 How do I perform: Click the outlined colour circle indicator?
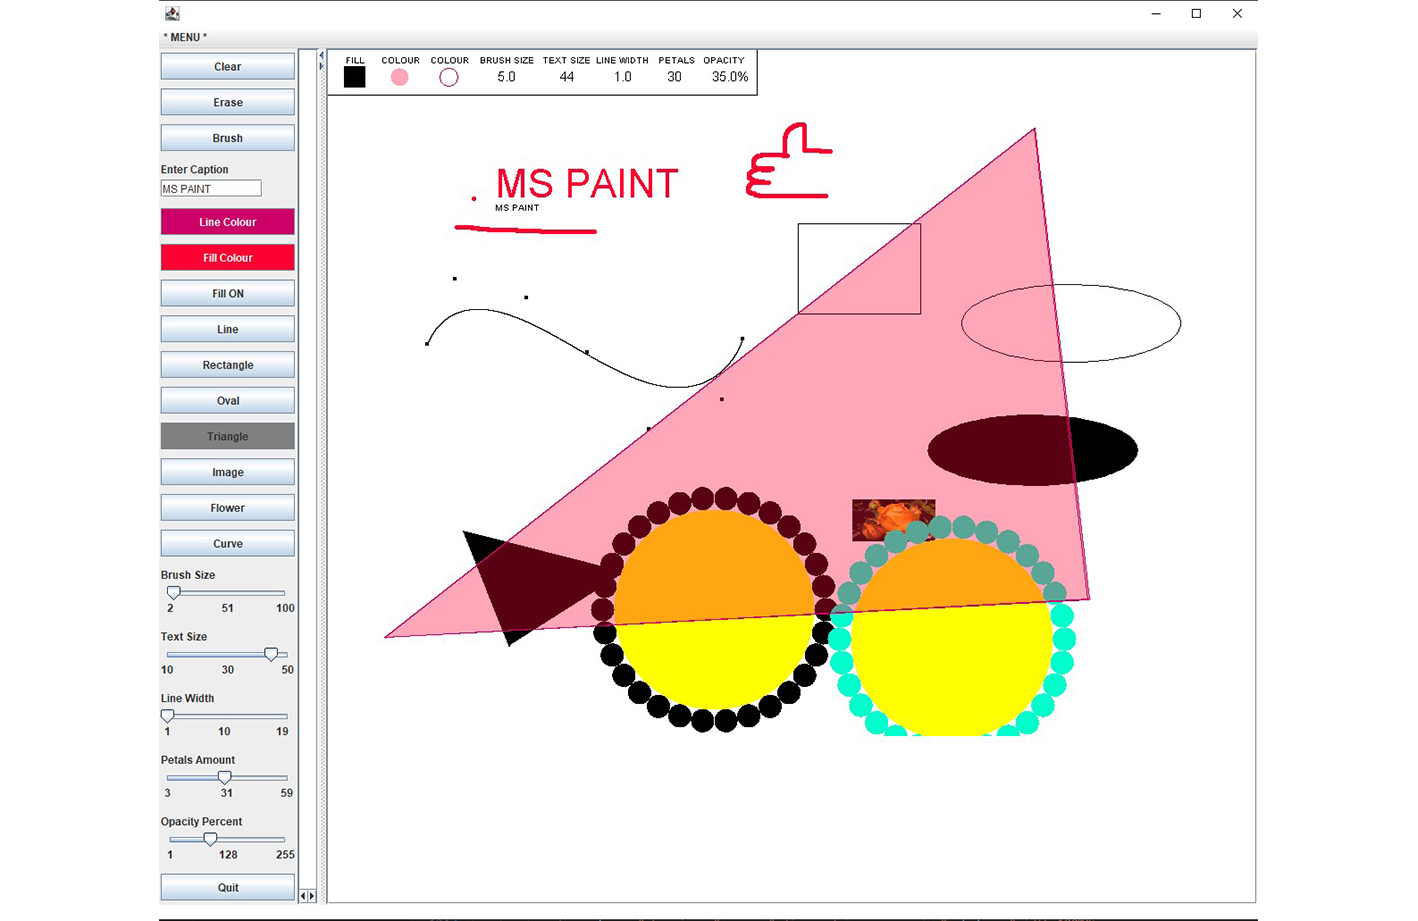[x=449, y=77]
